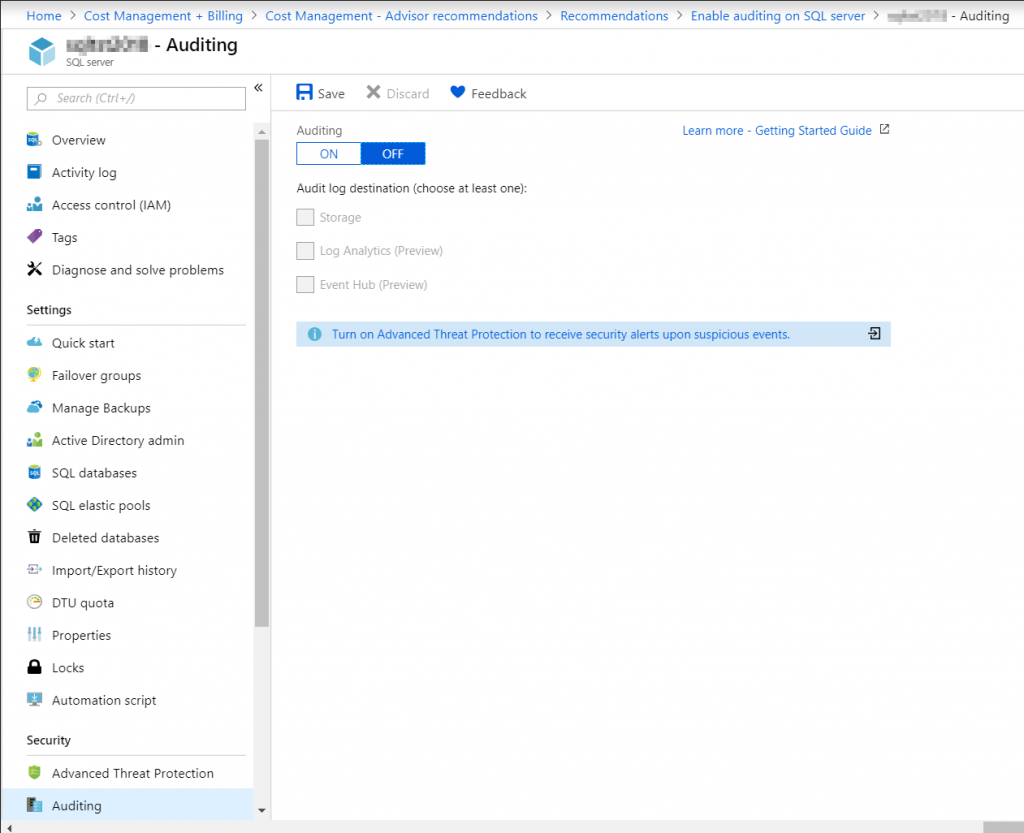Click the Import/Export history icon
This screenshot has width=1024, height=833.
[x=34, y=569]
